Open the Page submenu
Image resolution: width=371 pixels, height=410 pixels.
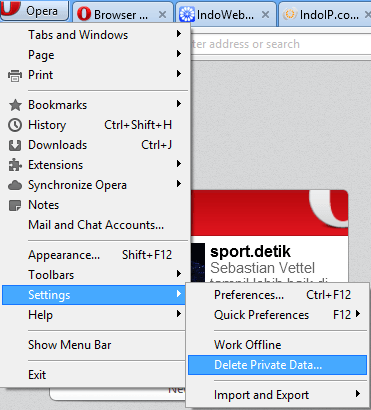(95, 55)
